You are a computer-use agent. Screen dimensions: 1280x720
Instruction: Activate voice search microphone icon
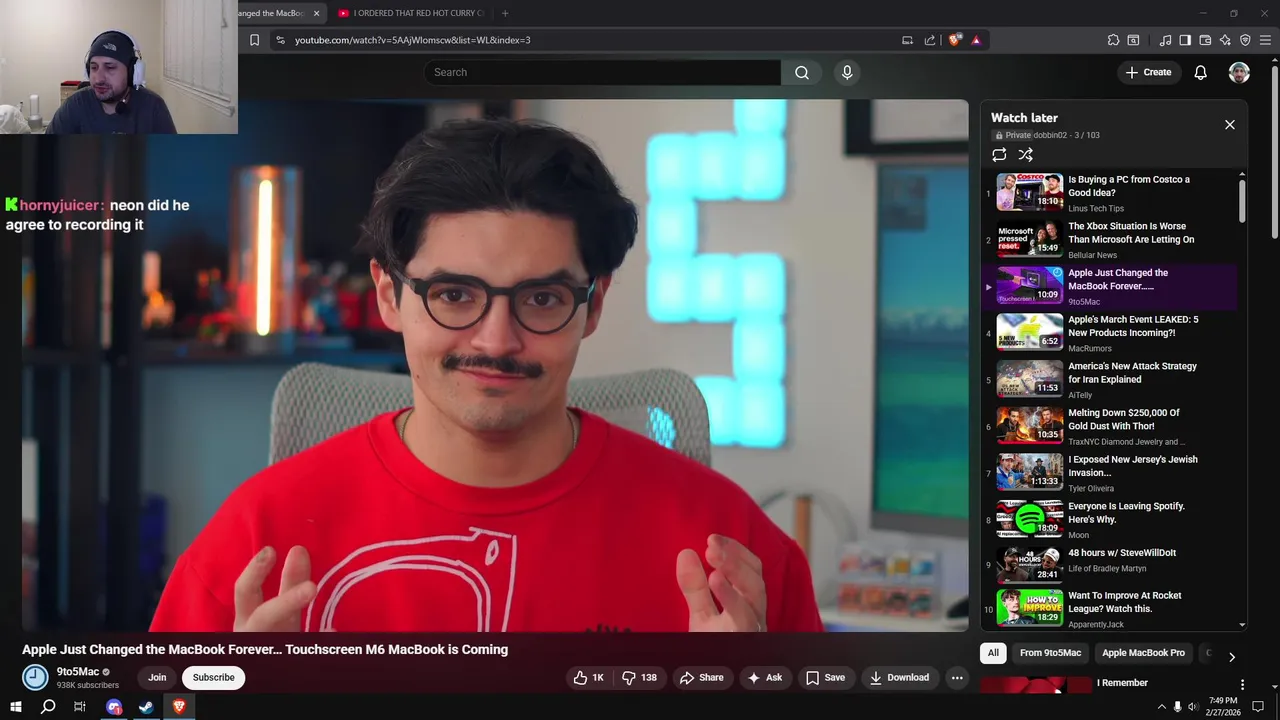coord(847,72)
